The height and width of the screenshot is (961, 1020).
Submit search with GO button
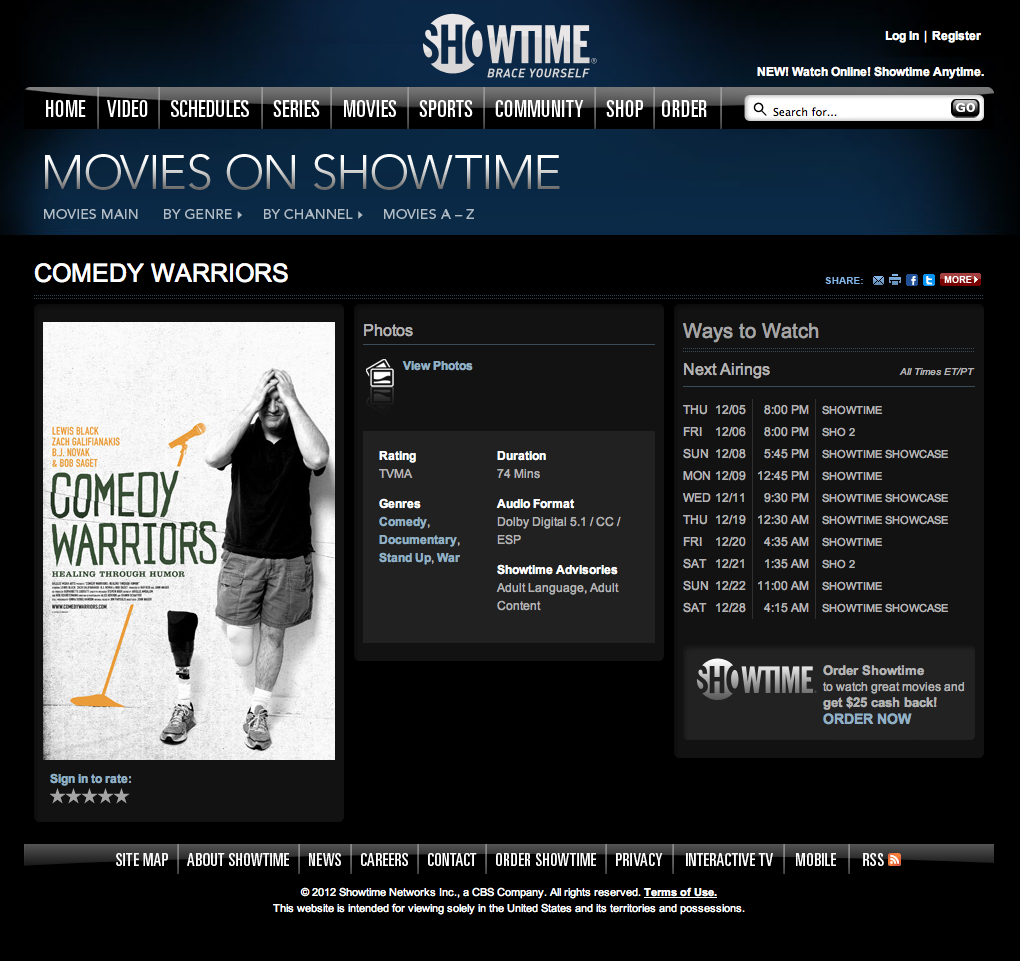pos(965,108)
